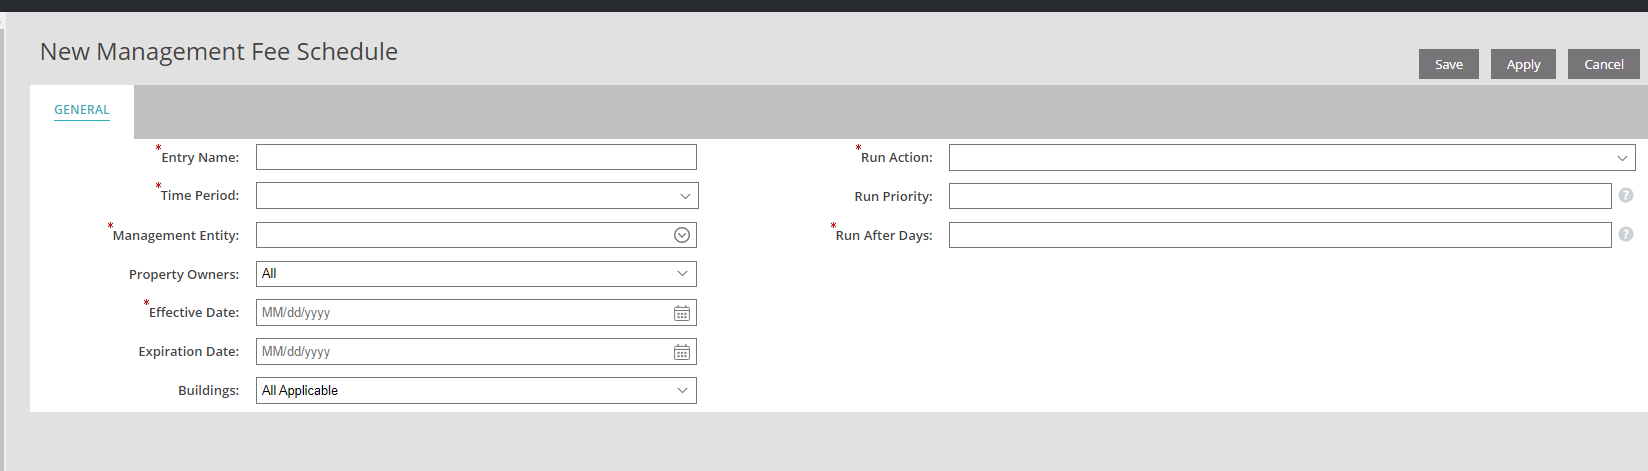This screenshot has height=471, width=1648.
Task: Click the Run After Days help icon
Action: pos(1626,234)
